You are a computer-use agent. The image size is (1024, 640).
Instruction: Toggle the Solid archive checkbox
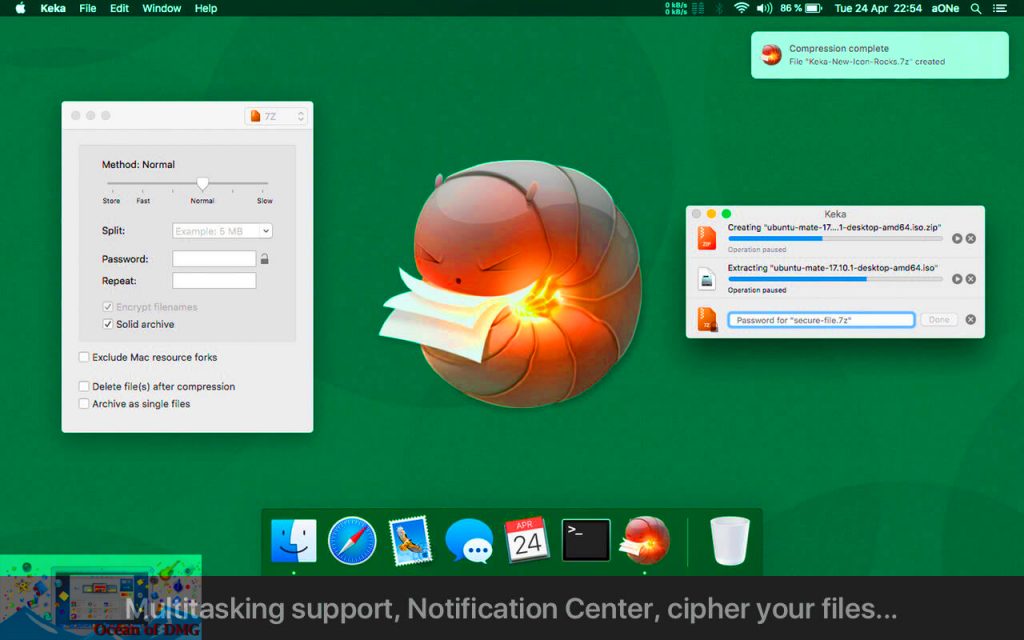tap(108, 325)
